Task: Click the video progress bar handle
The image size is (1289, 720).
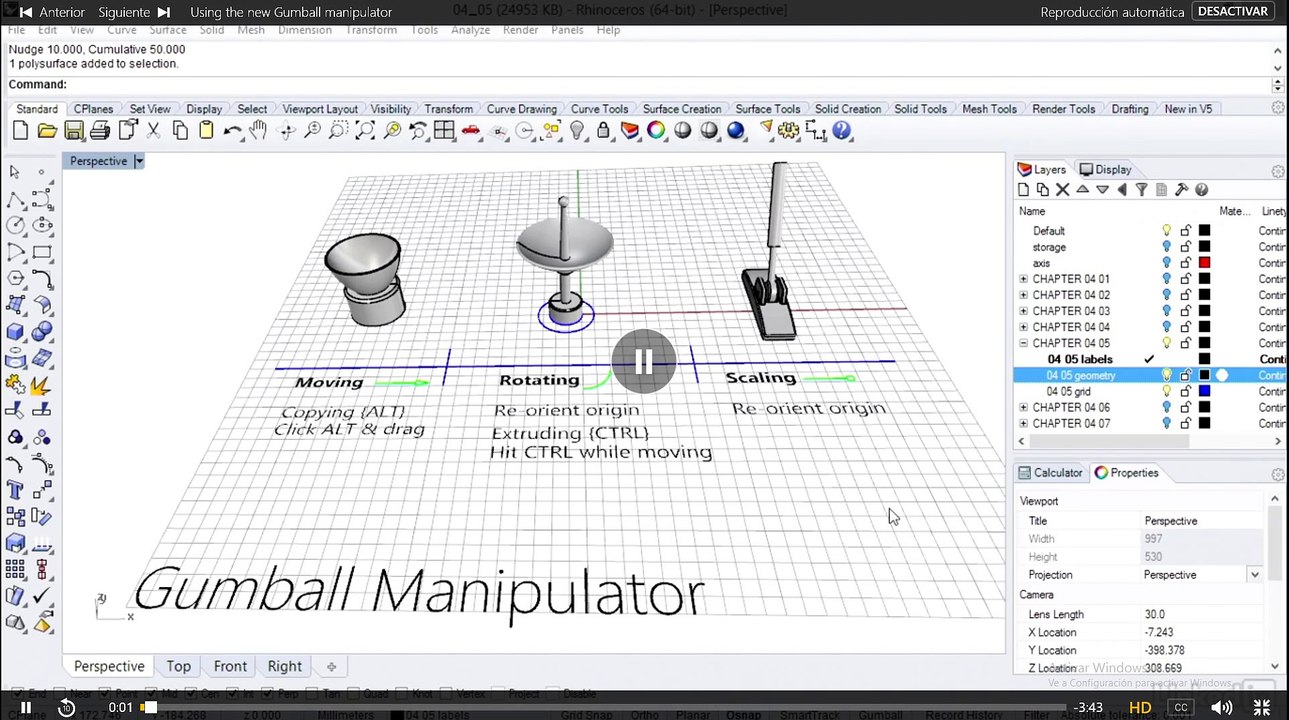Action: [x=149, y=707]
